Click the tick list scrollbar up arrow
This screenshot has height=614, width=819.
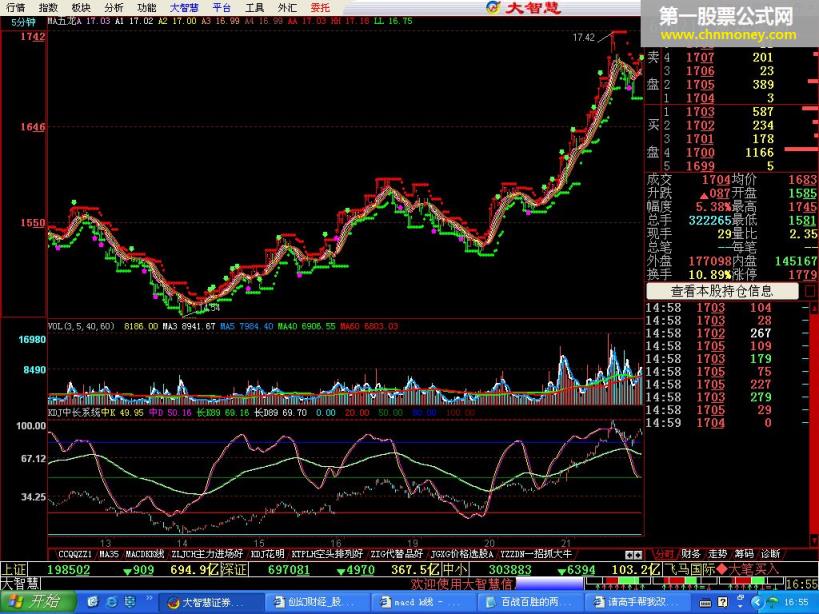click(x=814, y=308)
